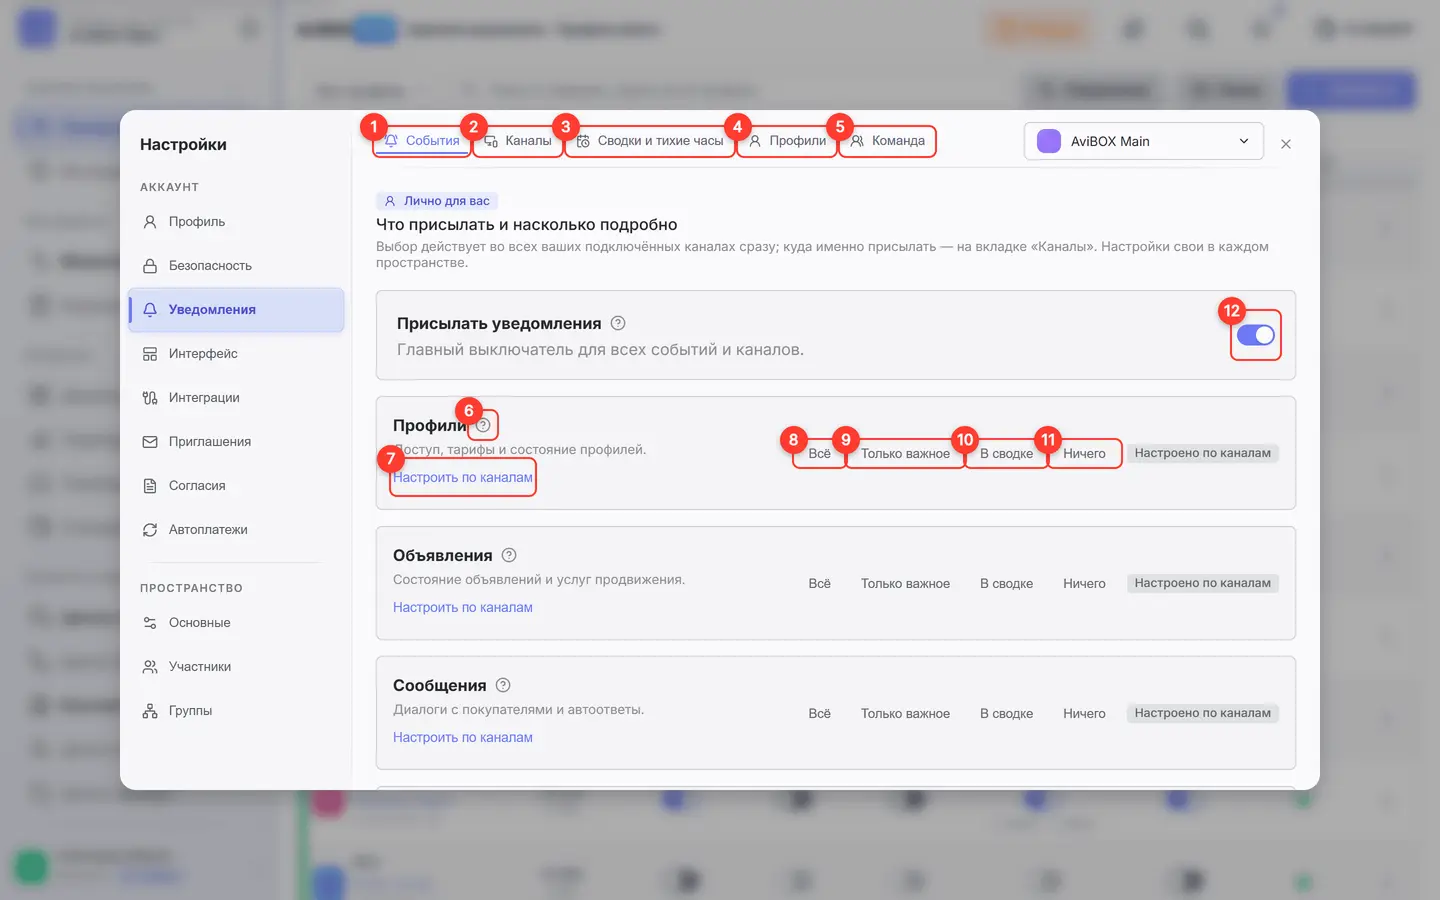Go to Основные workspace settings
This screenshot has height=900, width=1440.
point(236,623)
